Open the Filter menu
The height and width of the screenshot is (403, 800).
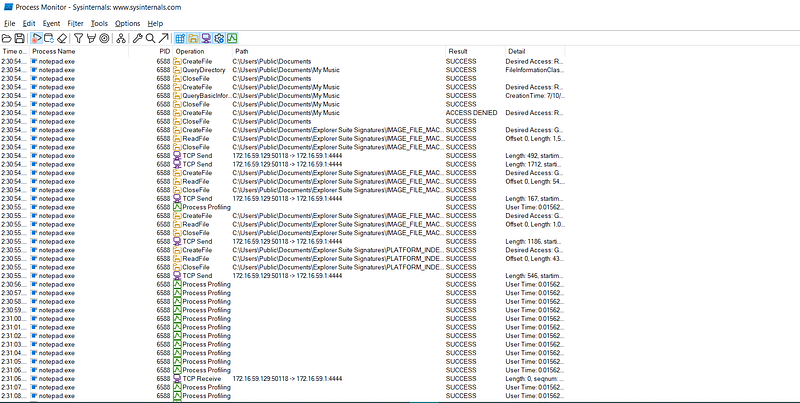coord(76,23)
